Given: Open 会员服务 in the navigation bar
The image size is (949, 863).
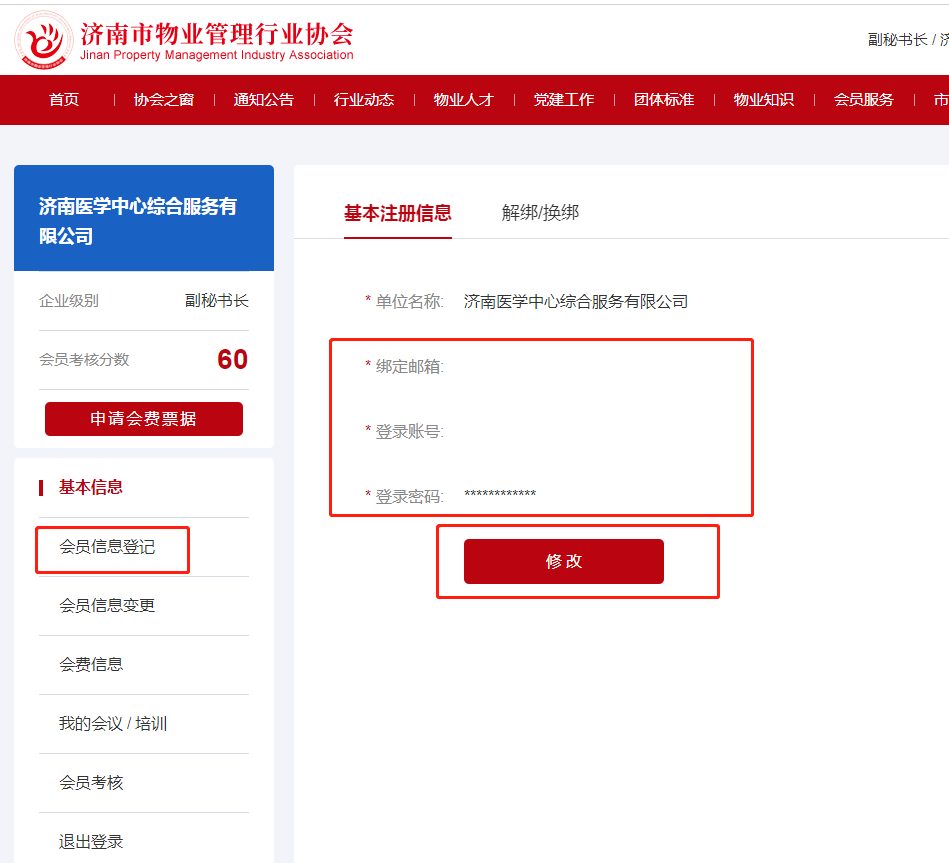Looking at the screenshot, I should click(864, 100).
